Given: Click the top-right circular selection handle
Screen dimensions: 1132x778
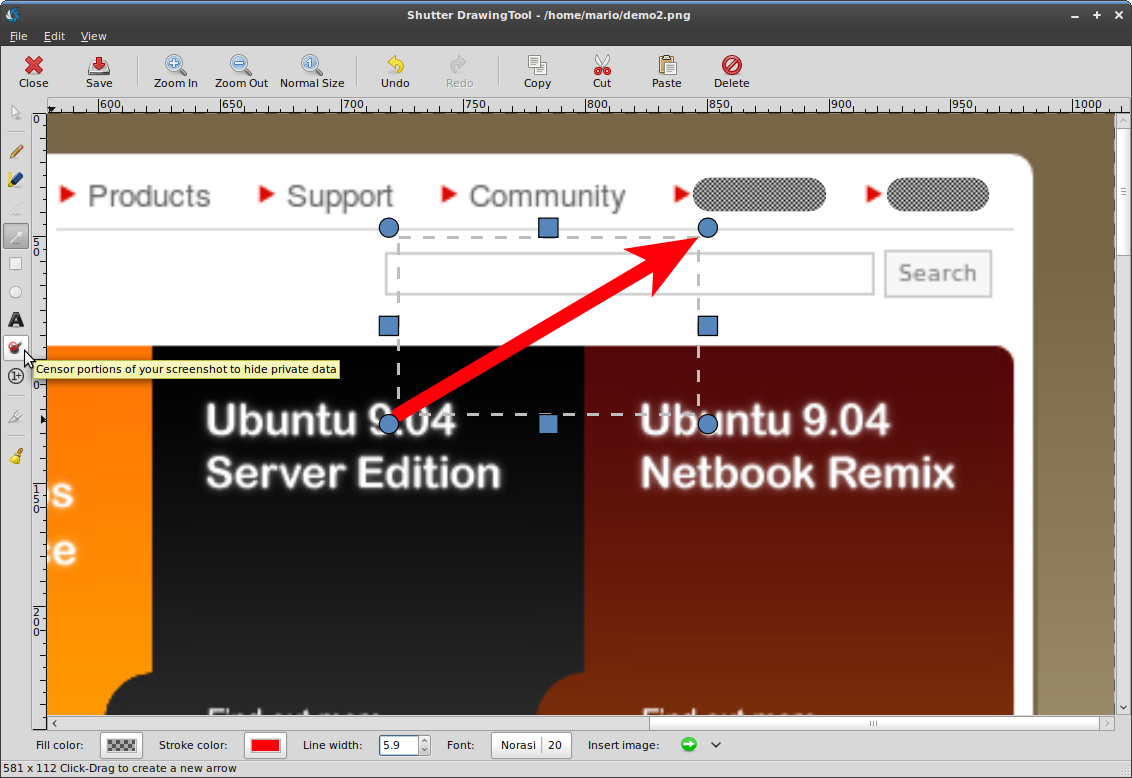Looking at the screenshot, I should pos(708,228).
